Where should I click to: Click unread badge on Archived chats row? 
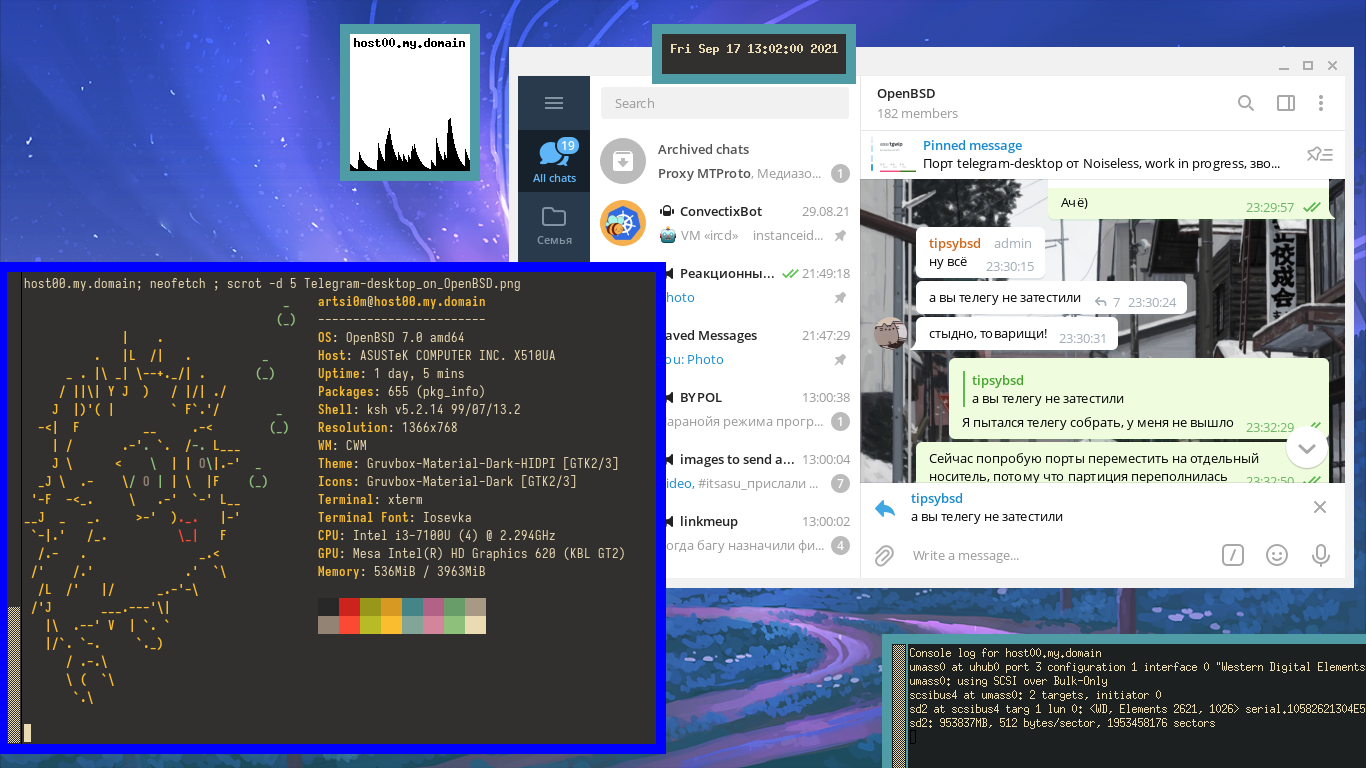840,174
